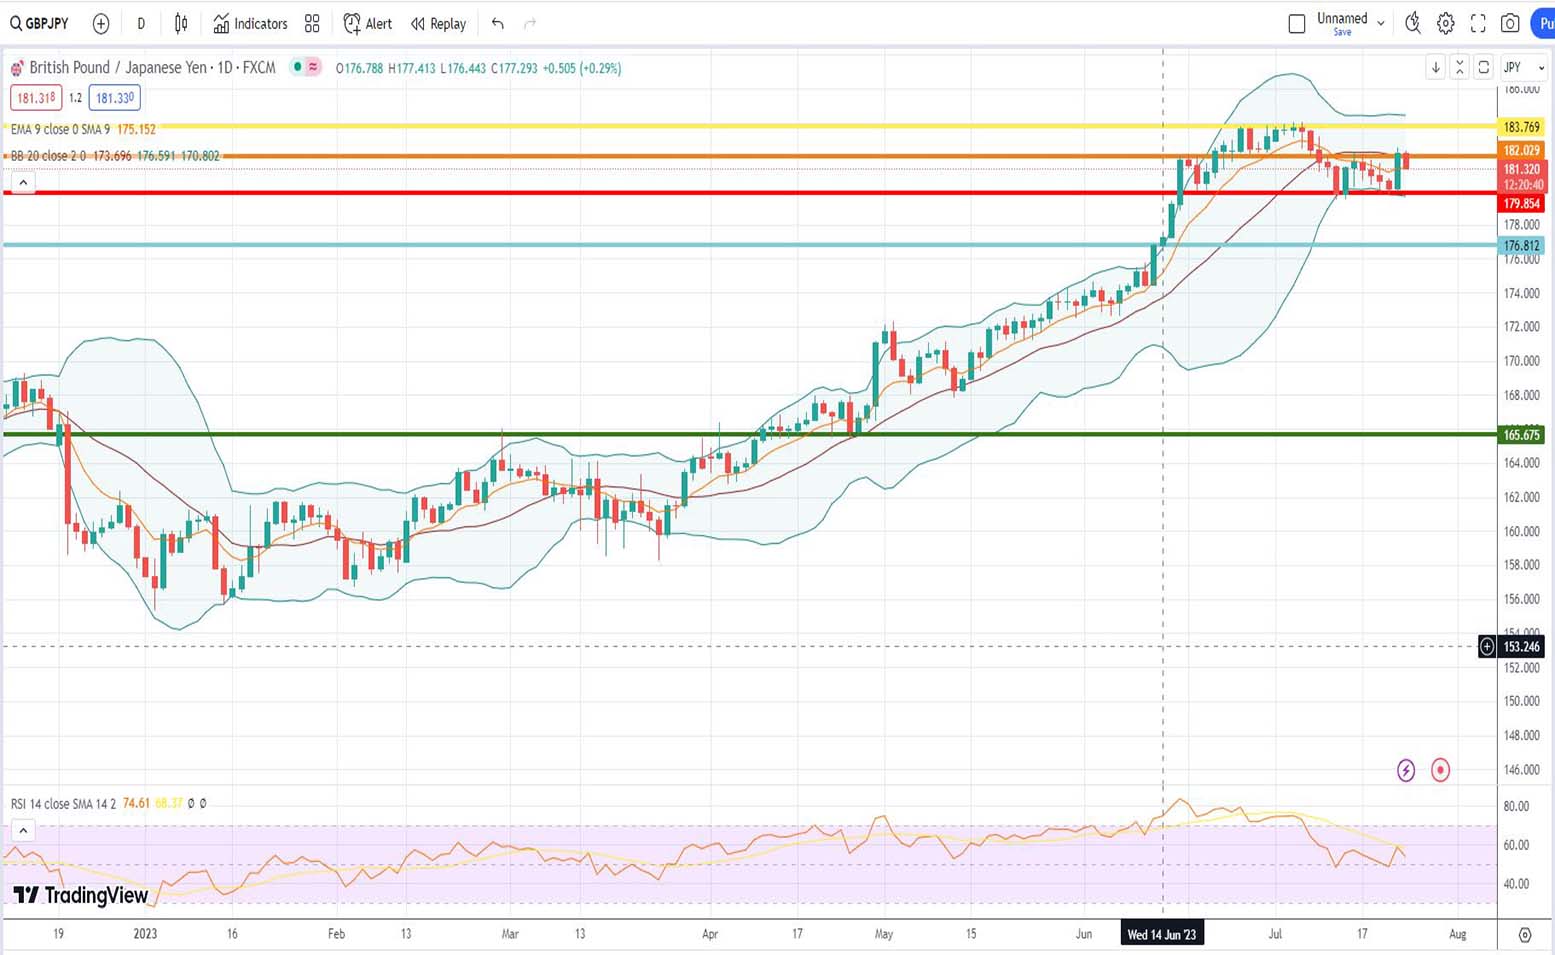The width and height of the screenshot is (1555, 955).
Task: Open the JPY currency dropdown
Action: click(x=1523, y=67)
